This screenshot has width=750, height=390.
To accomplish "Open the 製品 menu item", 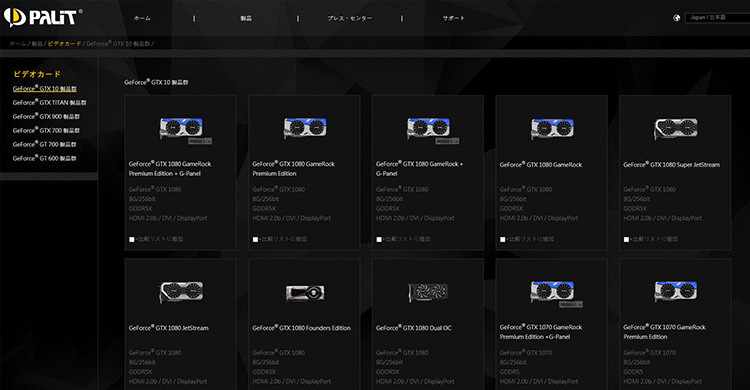I will pos(246,18).
